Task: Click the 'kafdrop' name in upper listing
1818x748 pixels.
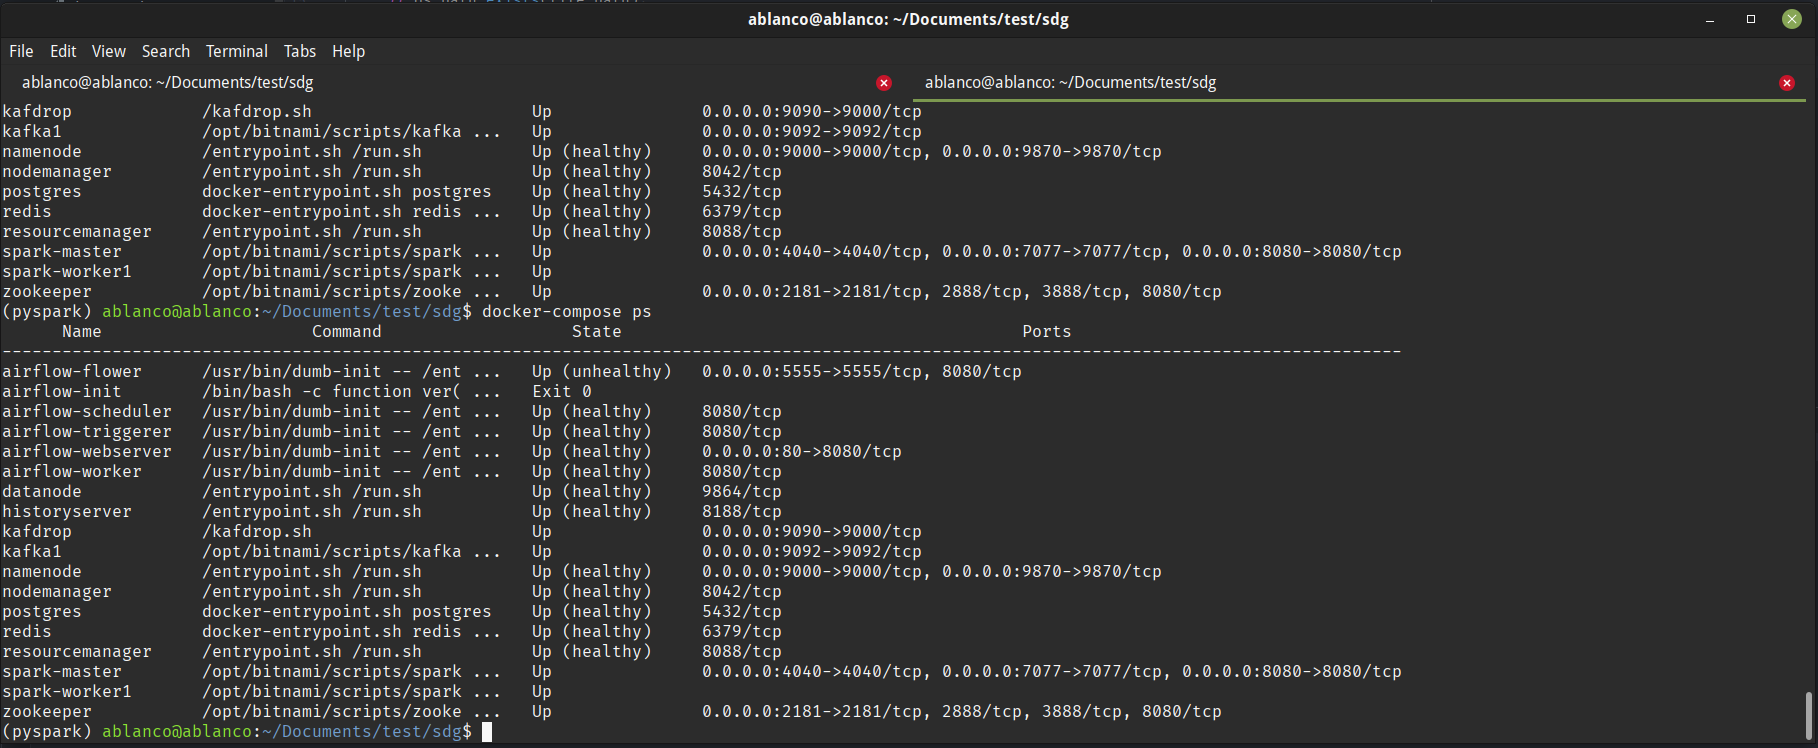Action: tap(37, 111)
